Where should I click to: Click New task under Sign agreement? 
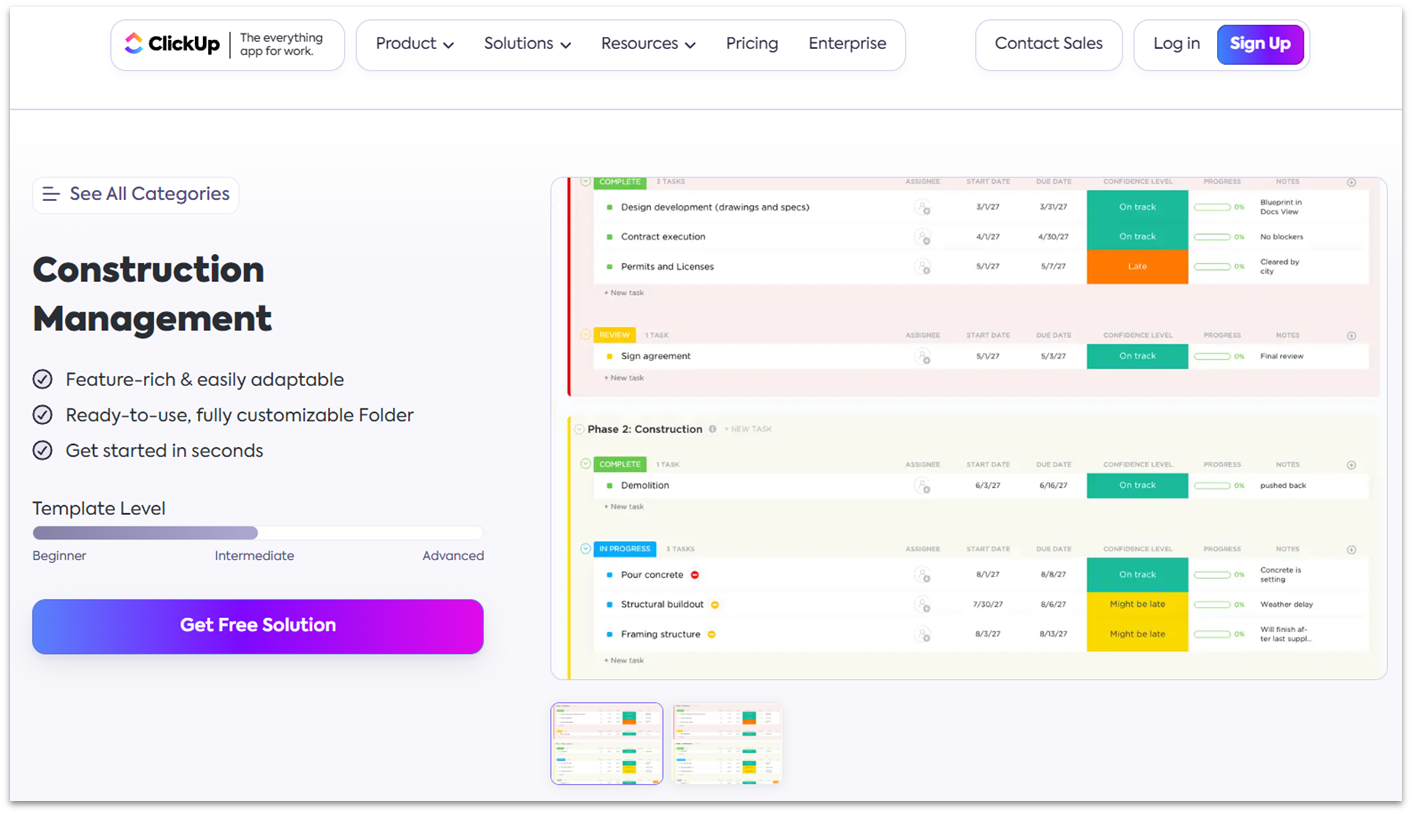624,378
